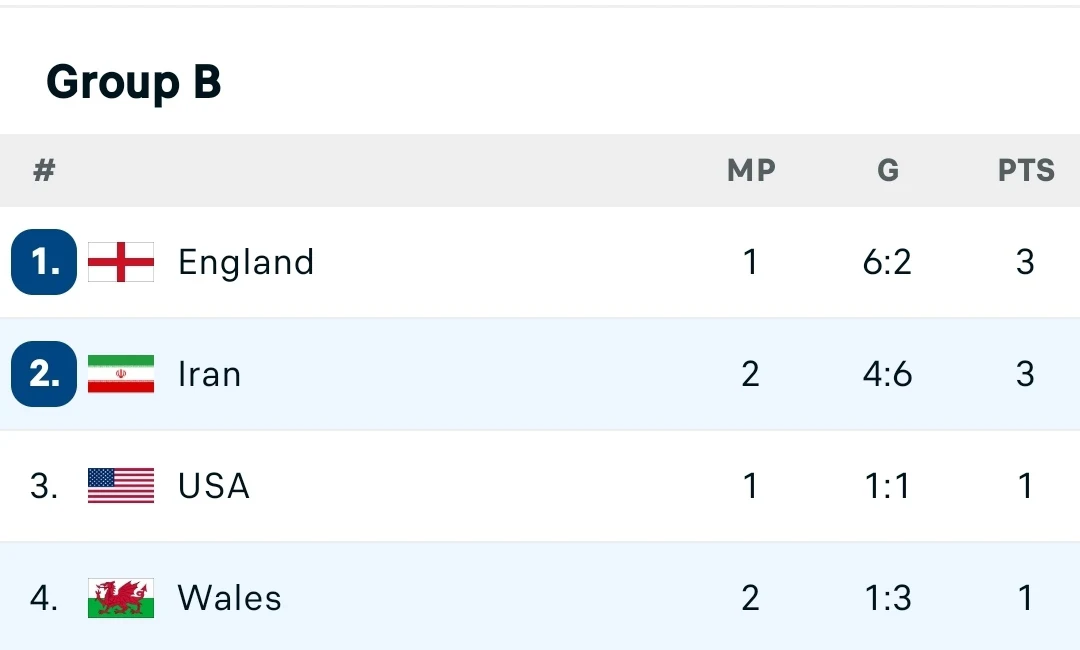This screenshot has width=1080, height=650.
Task: Open the England team link
Action: pos(246,262)
